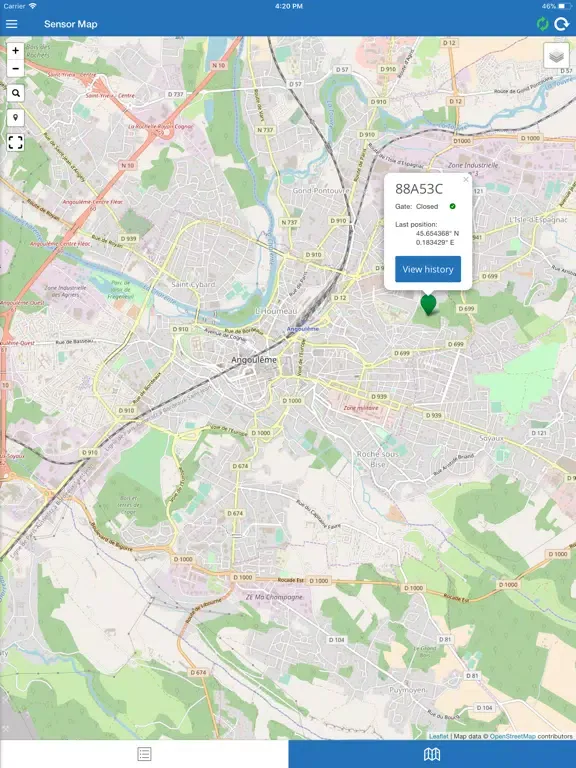The image size is (576, 768).
Task: Tap the Wi-Fi icon in status bar
Action: coord(32,6)
